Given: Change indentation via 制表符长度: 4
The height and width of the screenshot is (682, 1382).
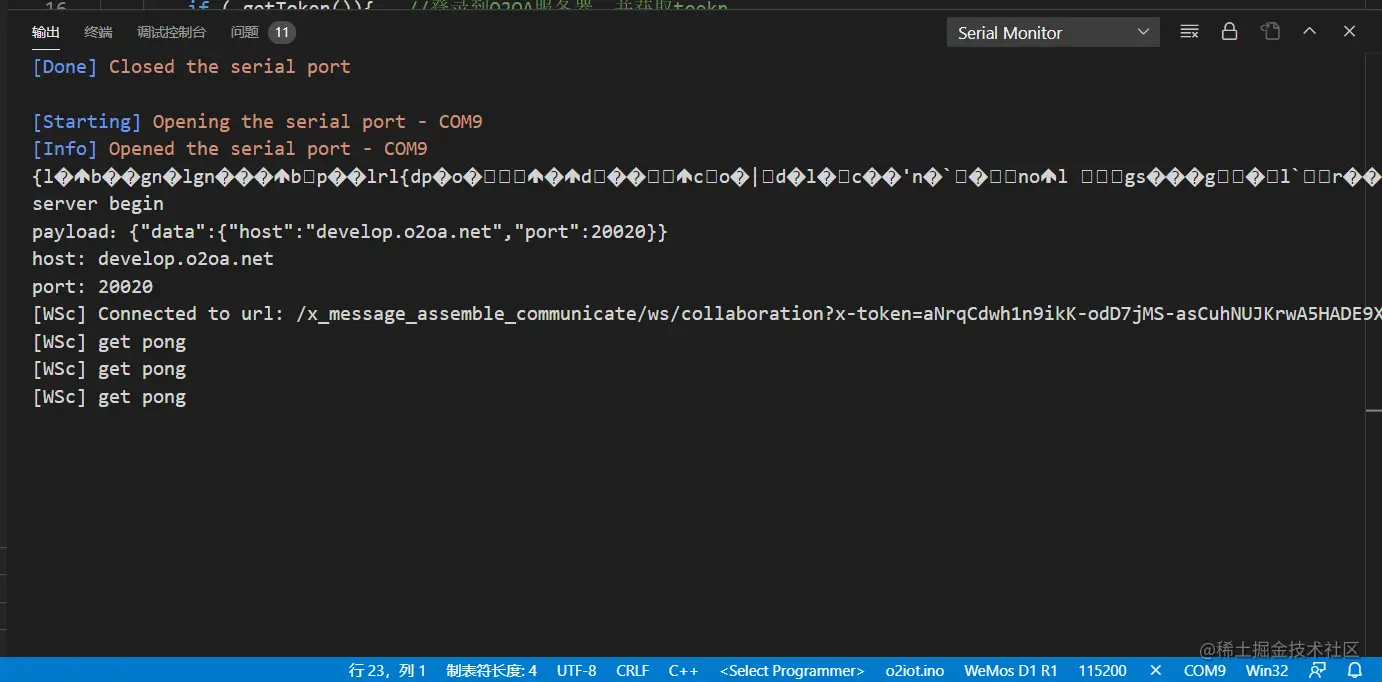Looking at the screenshot, I should coord(491,671).
